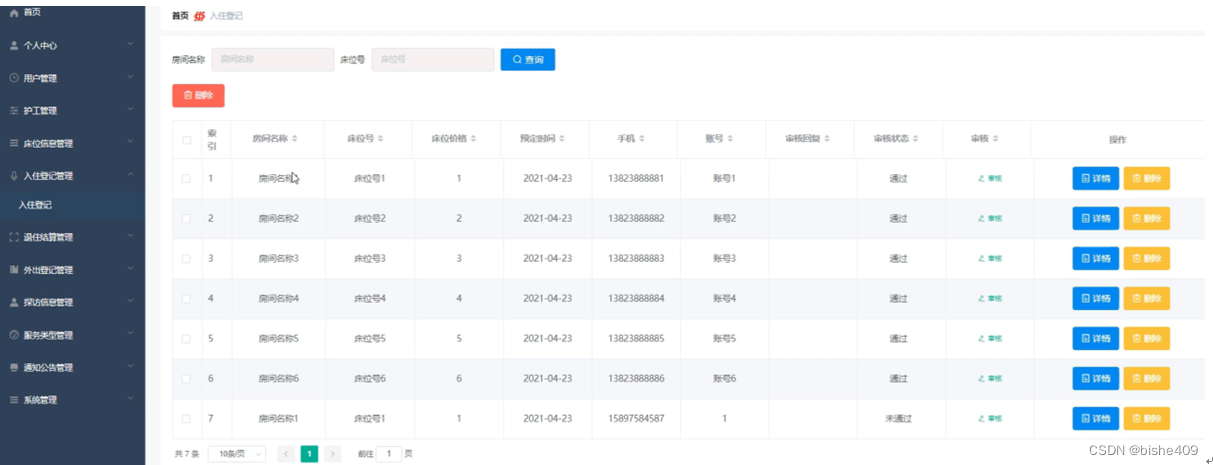Go to the next page arrow
This screenshot has height=465, width=1213.
(333, 453)
